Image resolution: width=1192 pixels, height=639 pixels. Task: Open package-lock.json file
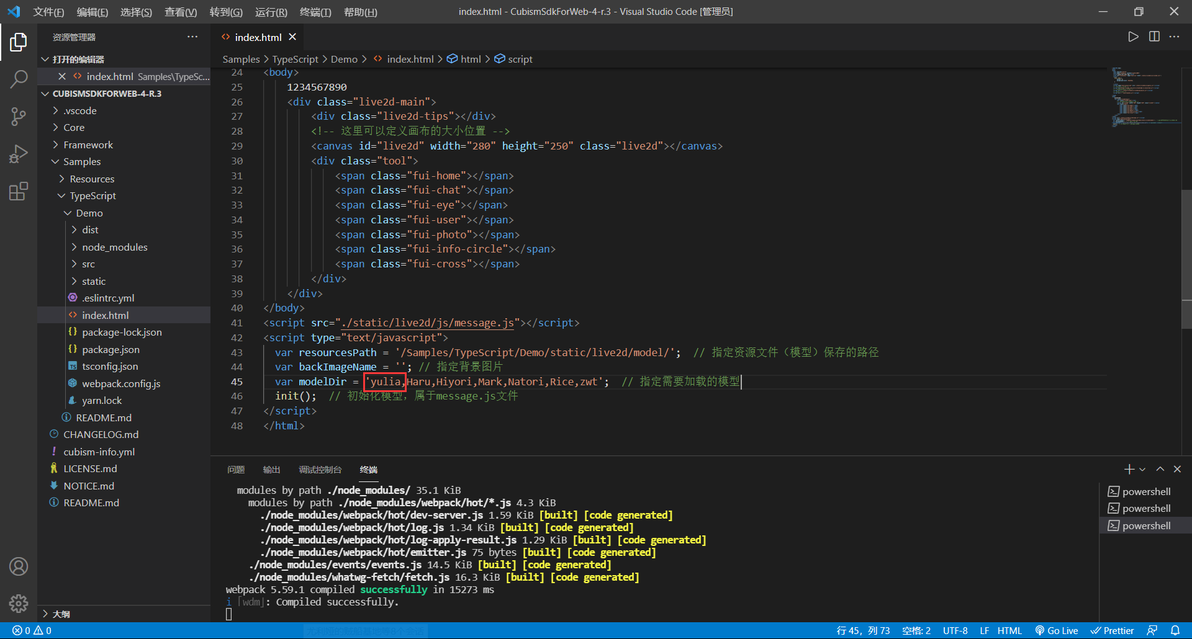click(x=122, y=332)
